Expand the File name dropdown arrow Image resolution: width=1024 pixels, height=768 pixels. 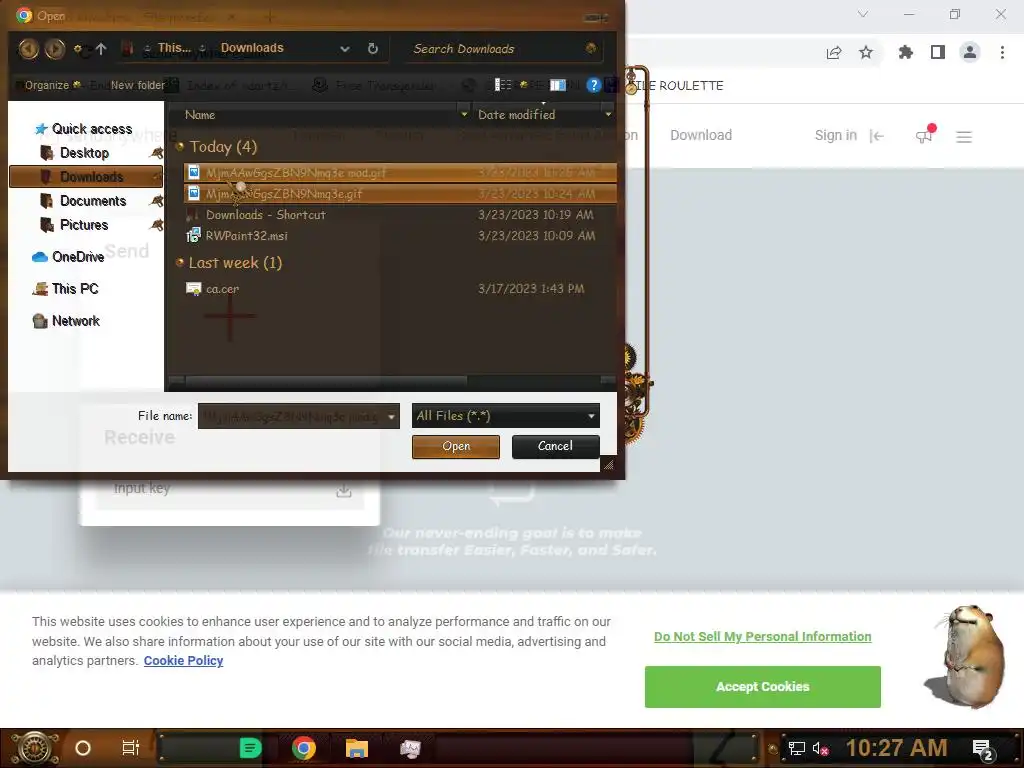point(392,416)
